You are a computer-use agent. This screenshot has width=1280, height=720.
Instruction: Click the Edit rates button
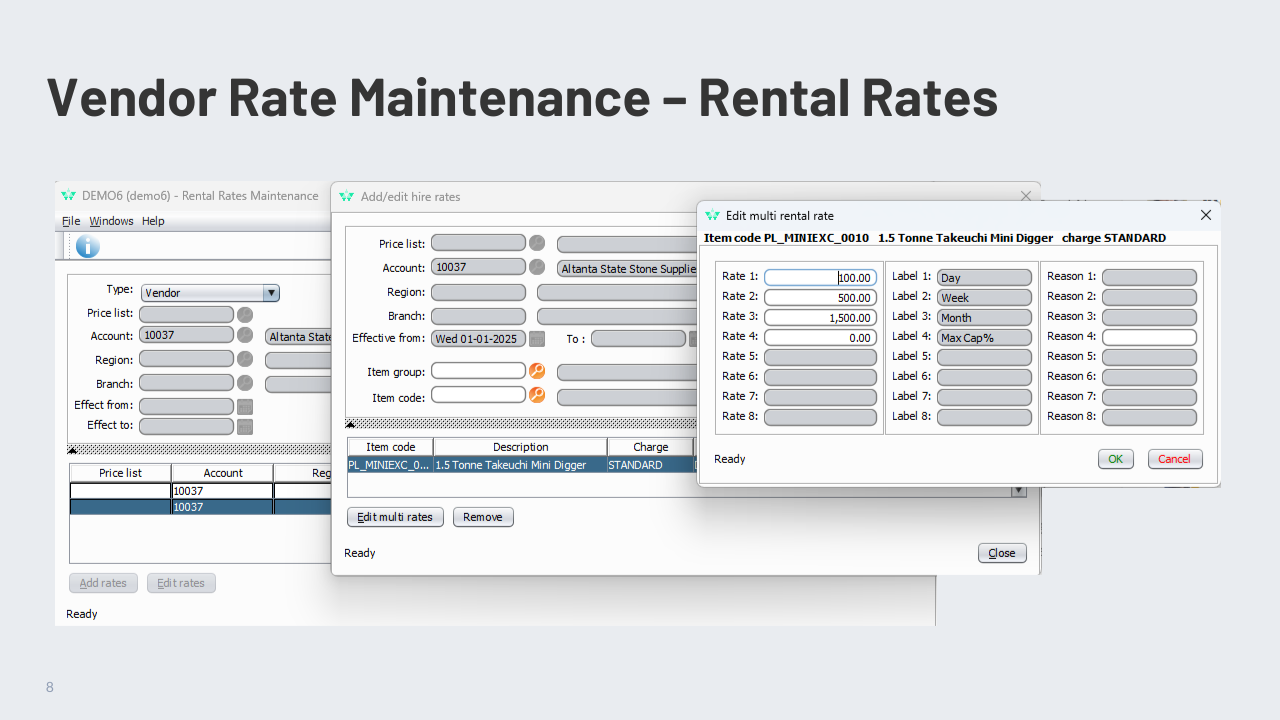pos(181,583)
